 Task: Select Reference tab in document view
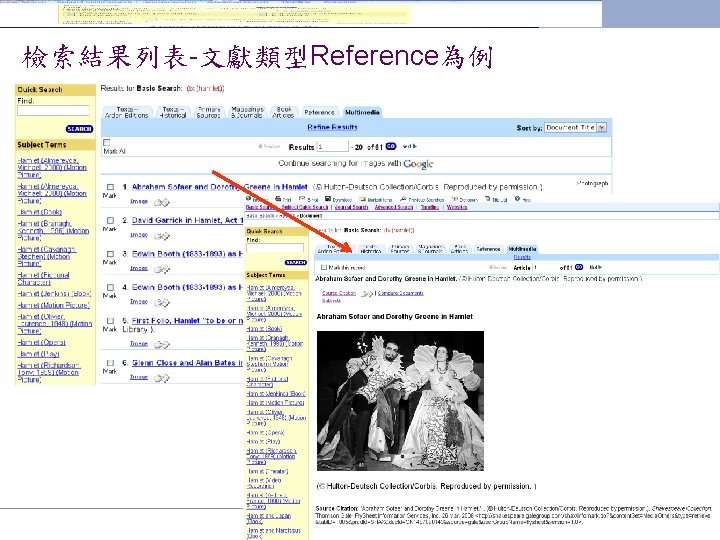point(488,249)
